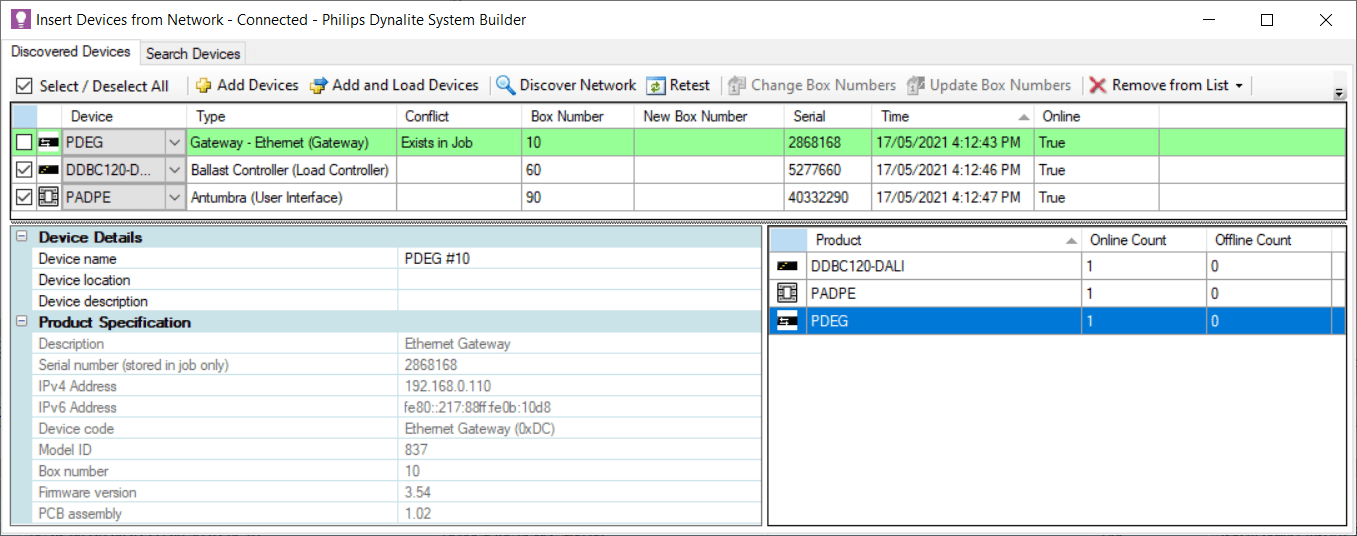Click the Device location input field
1357x536 pixels.
pyautogui.click(x=579, y=280)
